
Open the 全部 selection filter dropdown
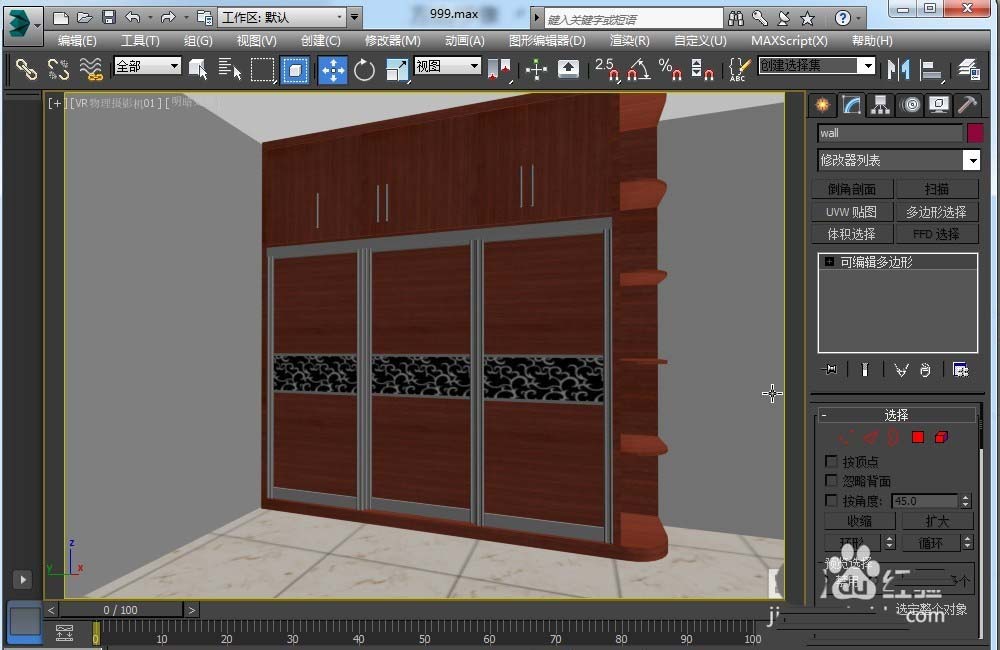[148, 66]
